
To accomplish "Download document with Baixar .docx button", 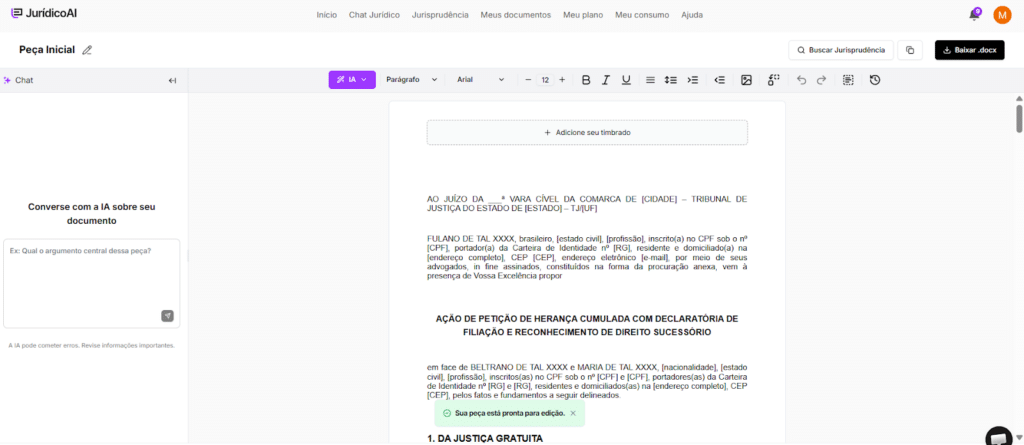I will pyautogui.click(x=970, y=50).
